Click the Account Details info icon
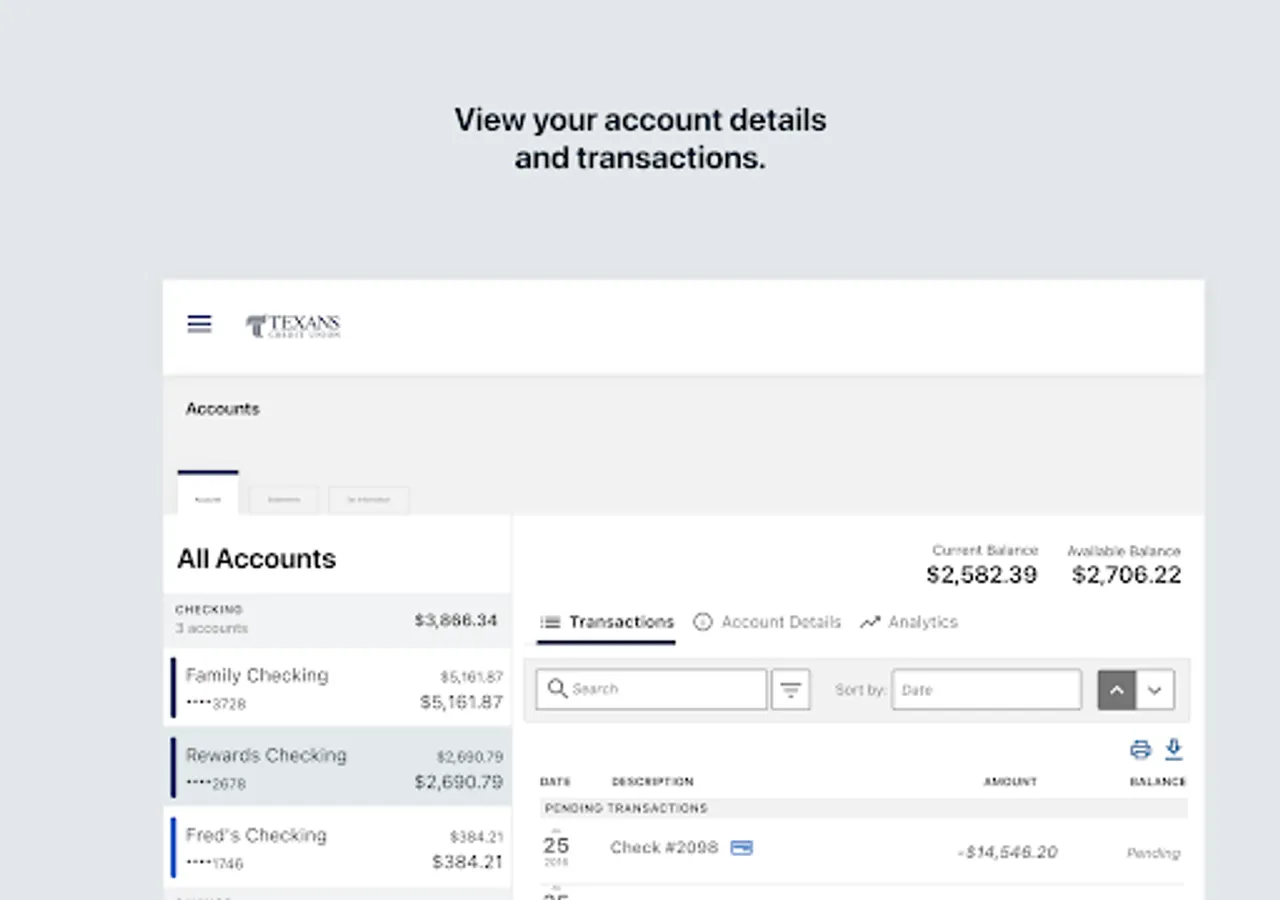The height and width of the screenshot is (900, 1280). coord(703,622)
